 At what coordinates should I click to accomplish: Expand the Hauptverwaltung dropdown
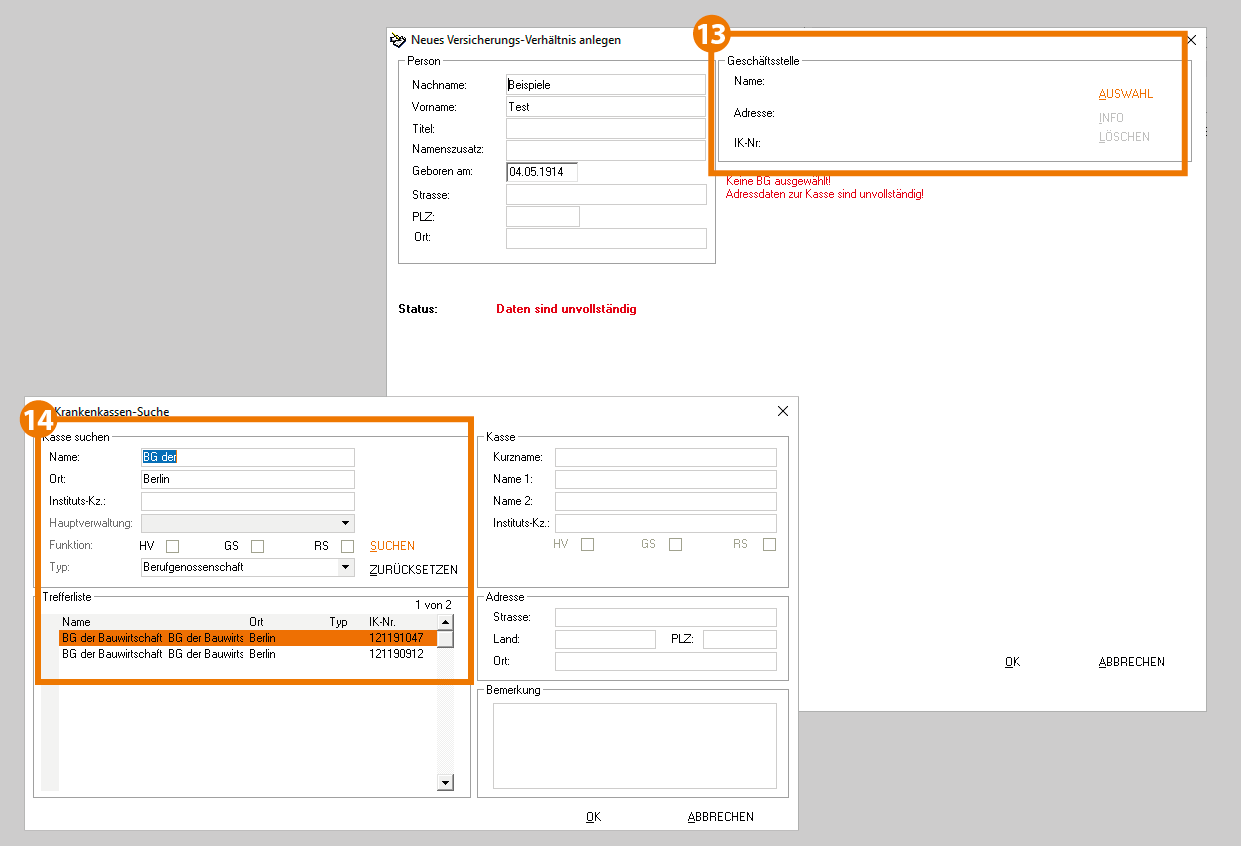(x=346, y=523)
